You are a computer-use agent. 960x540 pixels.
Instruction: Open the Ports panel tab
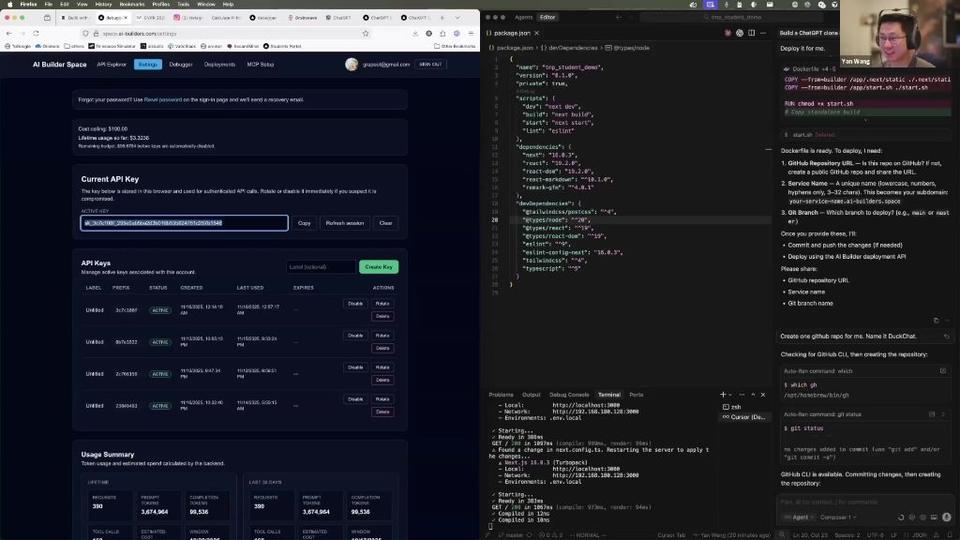636,395
